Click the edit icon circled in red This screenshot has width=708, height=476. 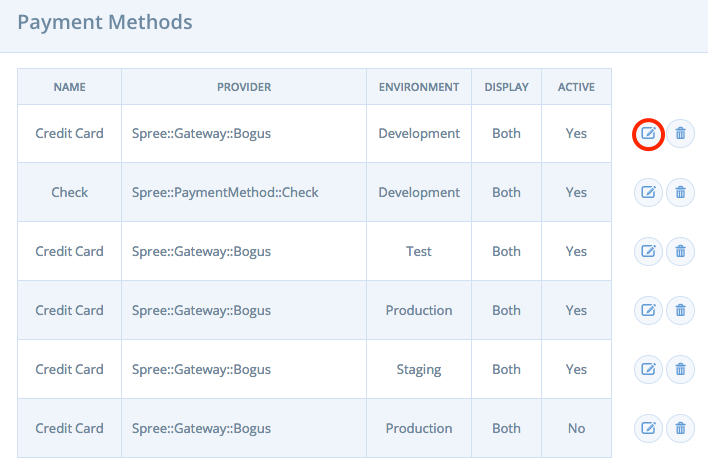(x=648, y=134)
